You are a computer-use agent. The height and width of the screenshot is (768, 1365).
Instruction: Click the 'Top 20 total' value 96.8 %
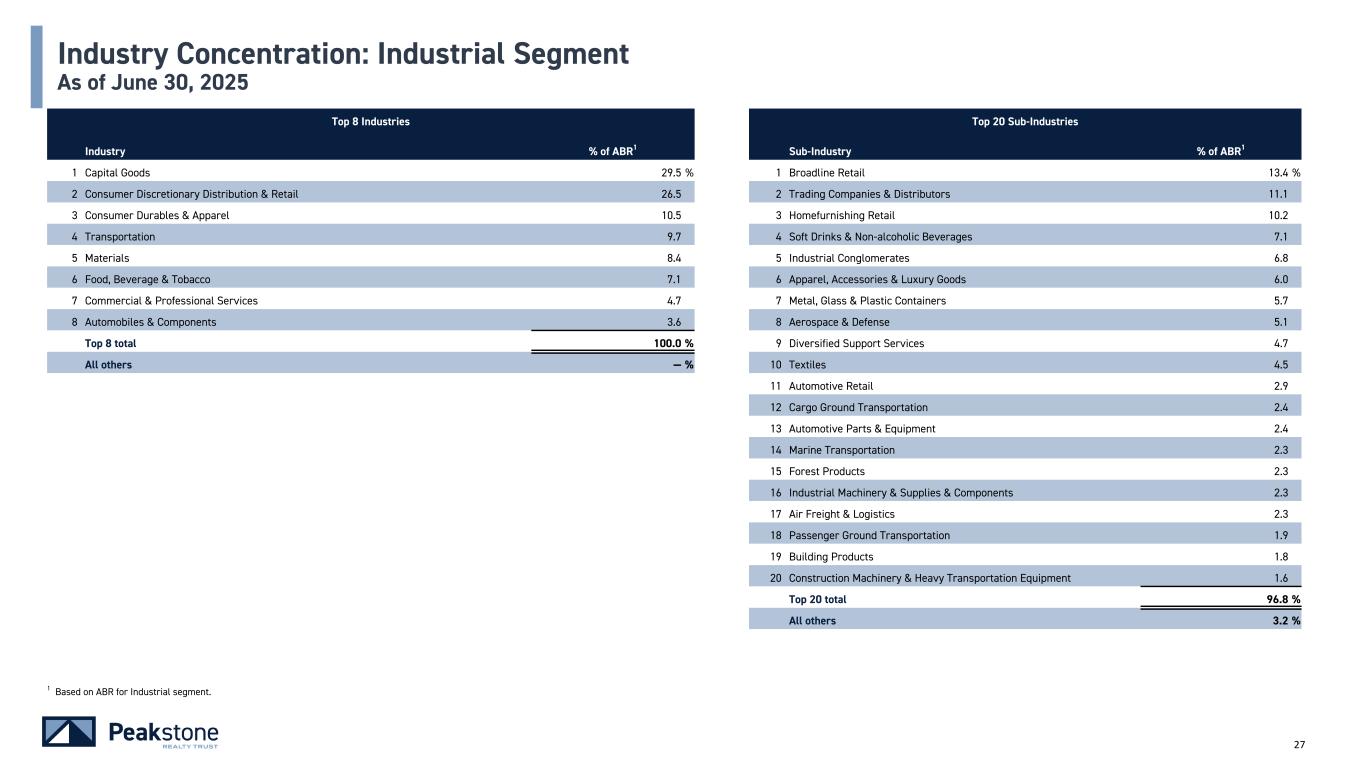1278,600
